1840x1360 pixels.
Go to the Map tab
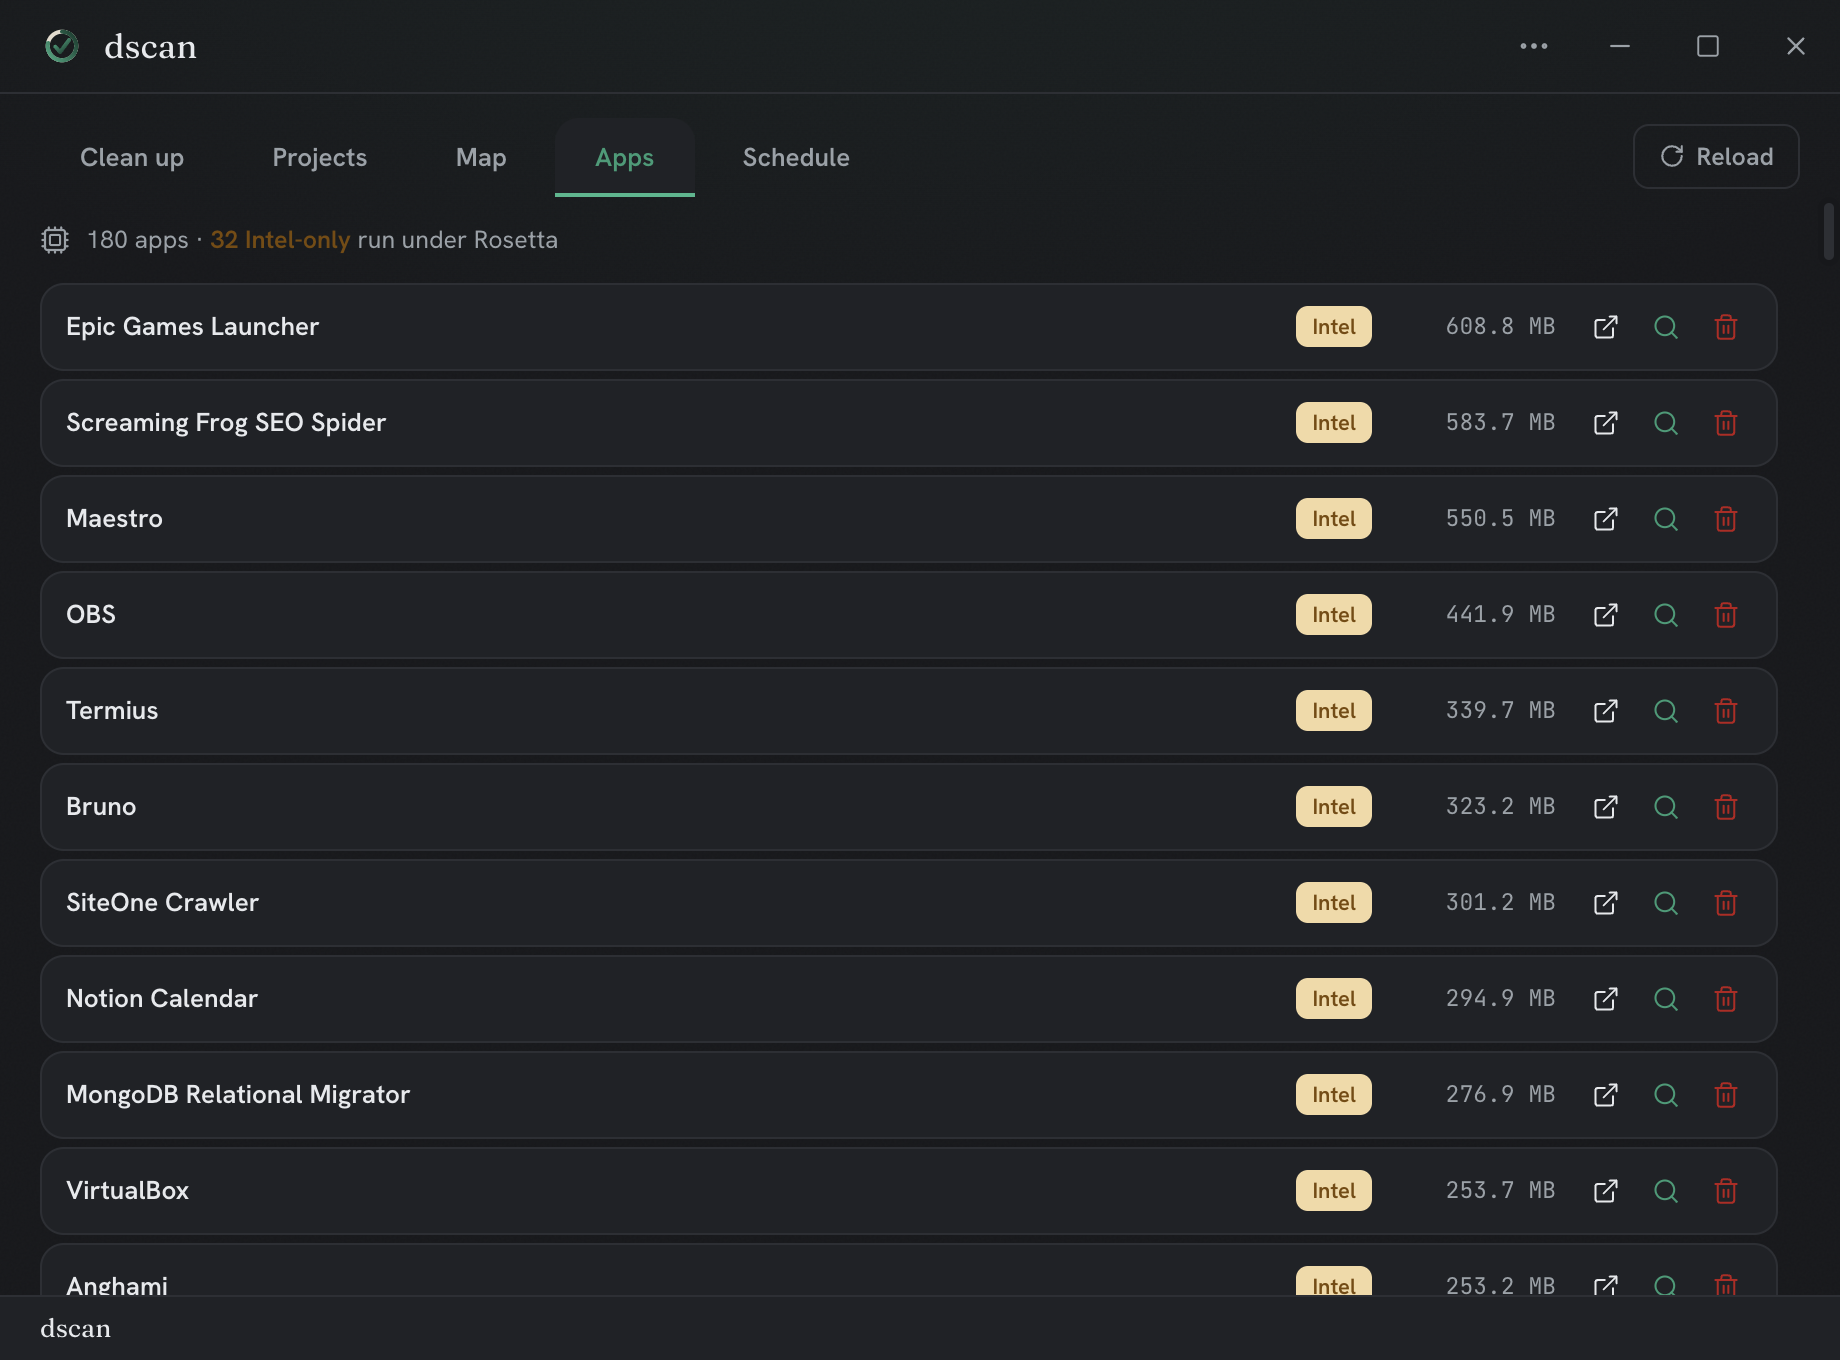[481, 158]
